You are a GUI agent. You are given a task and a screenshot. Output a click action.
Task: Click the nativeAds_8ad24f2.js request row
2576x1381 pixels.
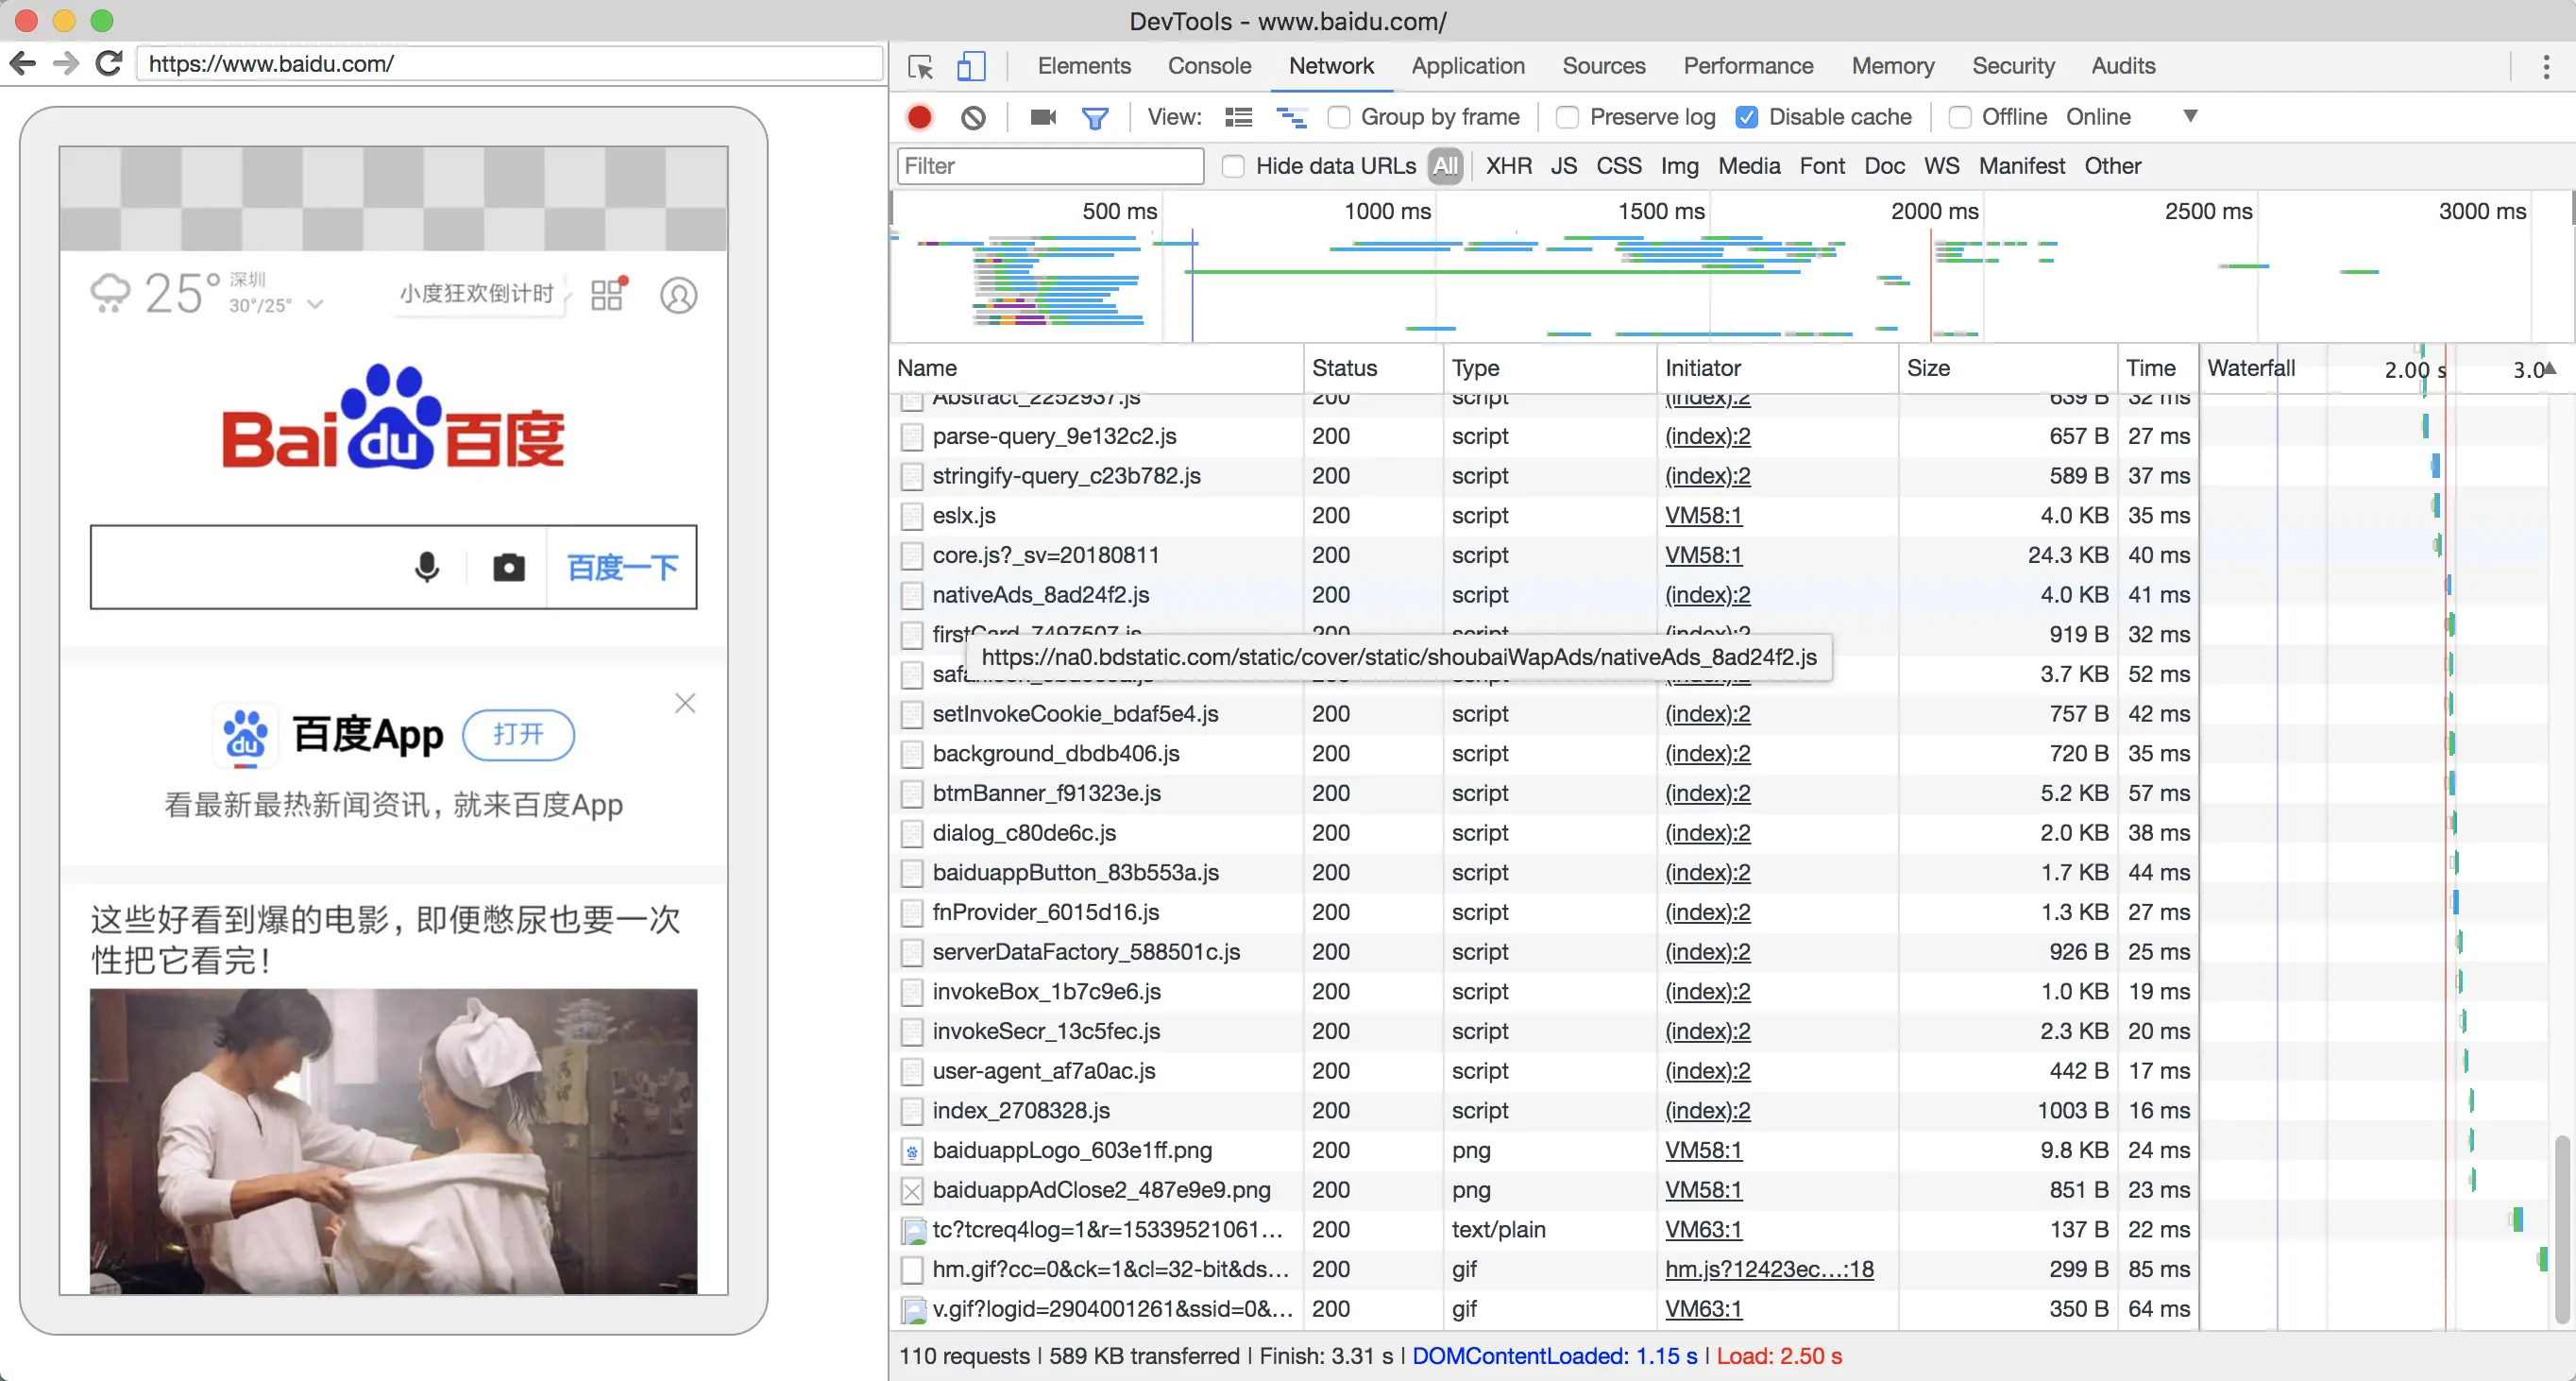click(x=1041, y=593)
